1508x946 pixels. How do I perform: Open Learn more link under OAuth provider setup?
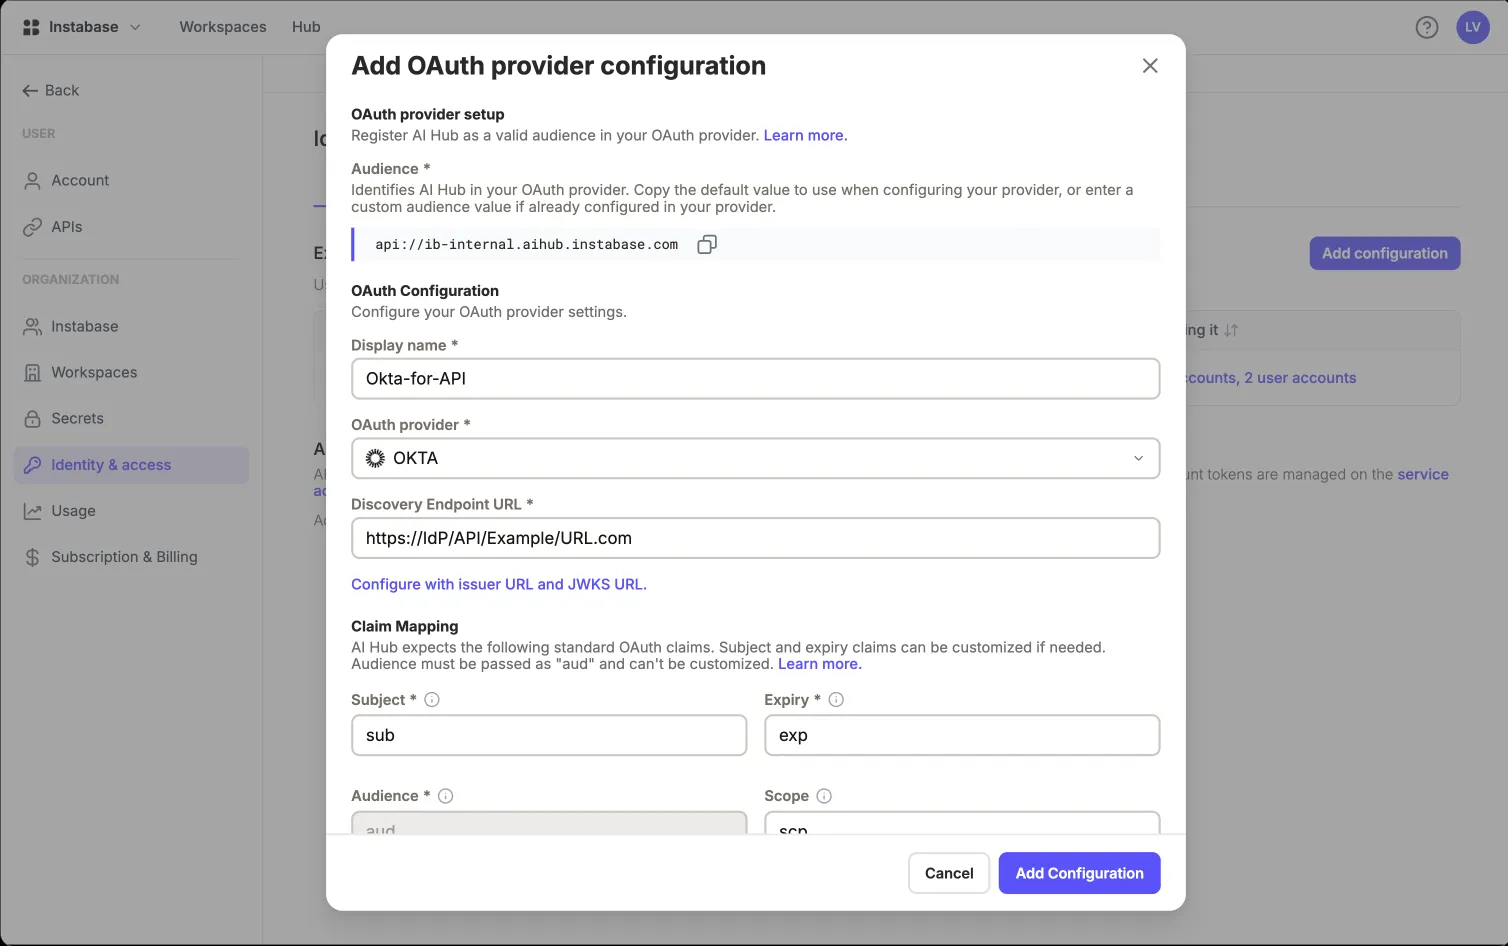pyautogui.click(x=805, y=136)
